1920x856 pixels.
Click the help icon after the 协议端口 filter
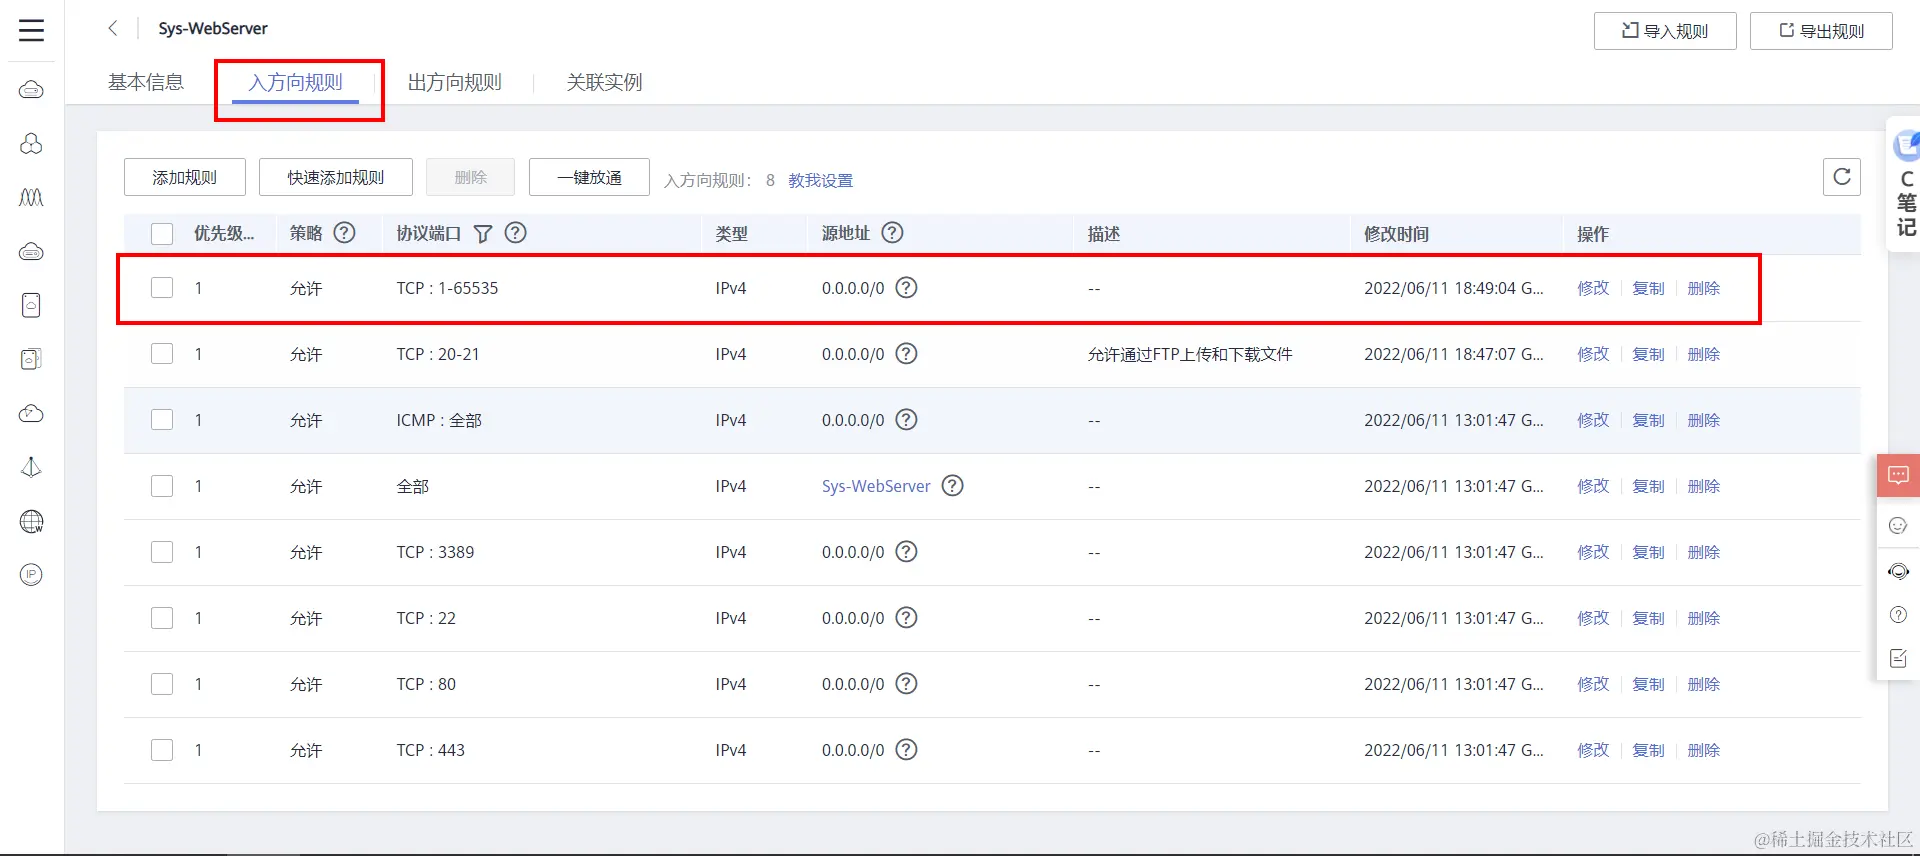click(x=515, y=233)
